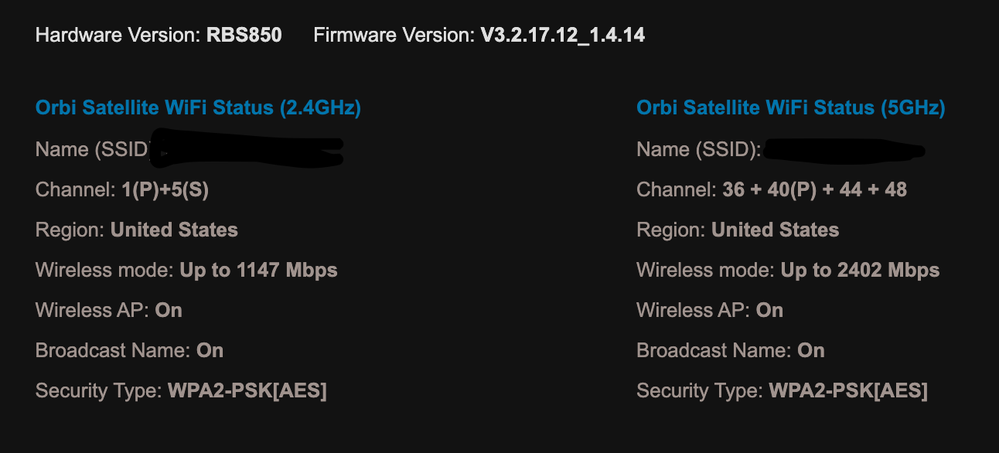
Task: Click the Firmware Version label
Action: [x=391, y=36]
